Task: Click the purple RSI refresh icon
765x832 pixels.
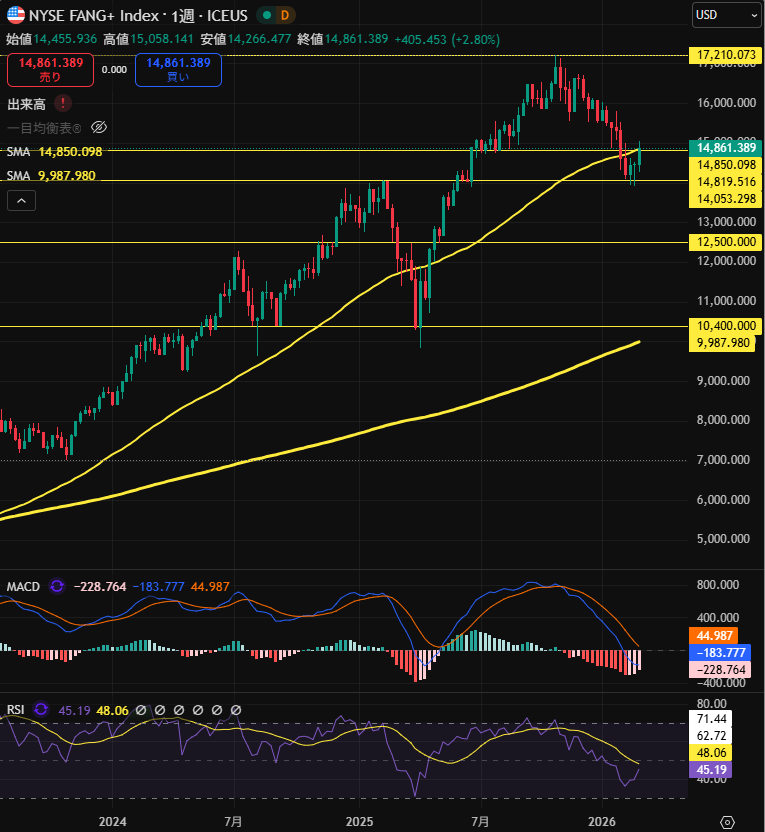Action: point(41,710)
